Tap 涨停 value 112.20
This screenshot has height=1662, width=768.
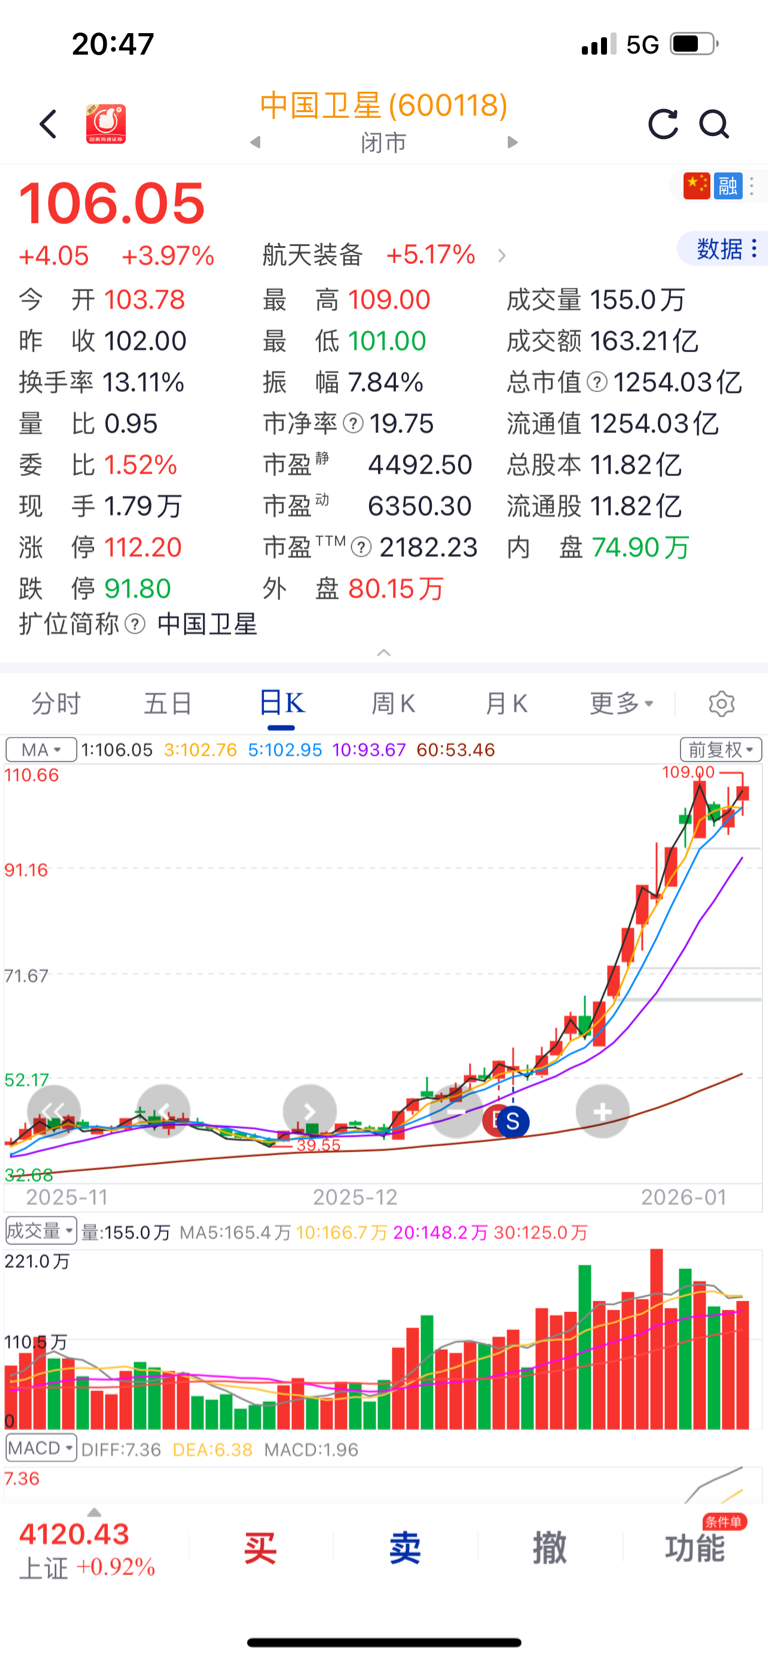point(143,547)
